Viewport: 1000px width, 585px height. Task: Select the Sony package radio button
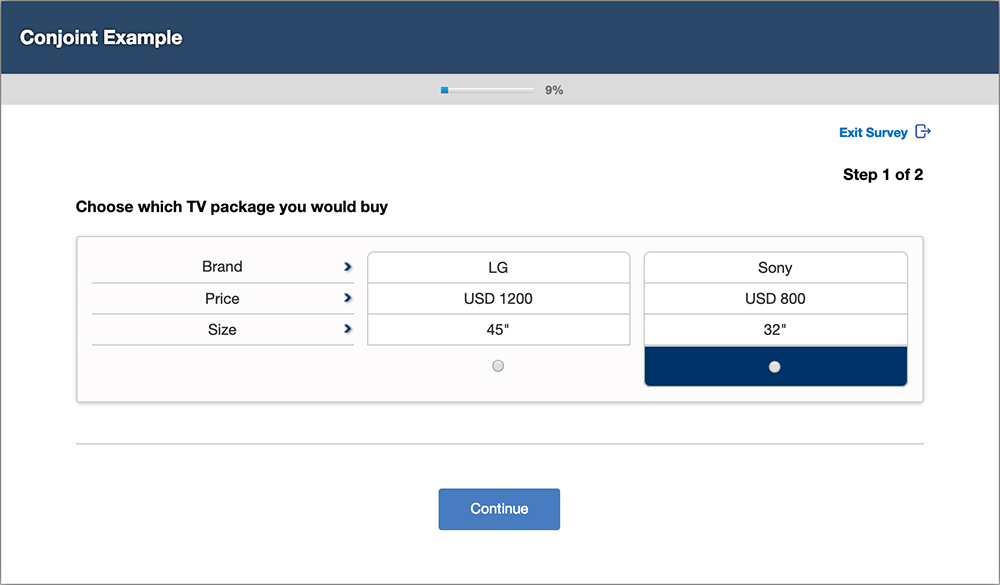774,367
